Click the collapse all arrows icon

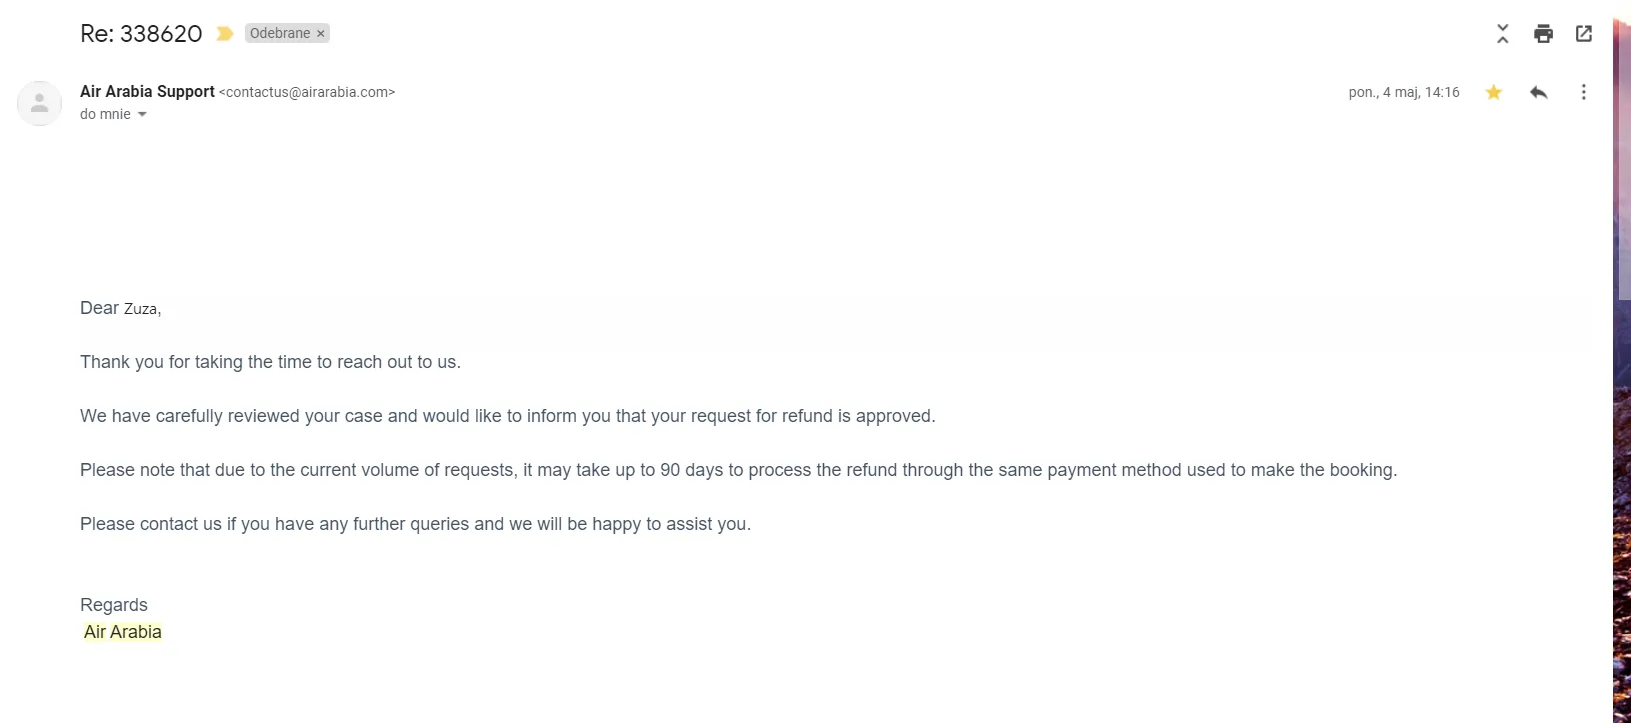(1502, 34)
